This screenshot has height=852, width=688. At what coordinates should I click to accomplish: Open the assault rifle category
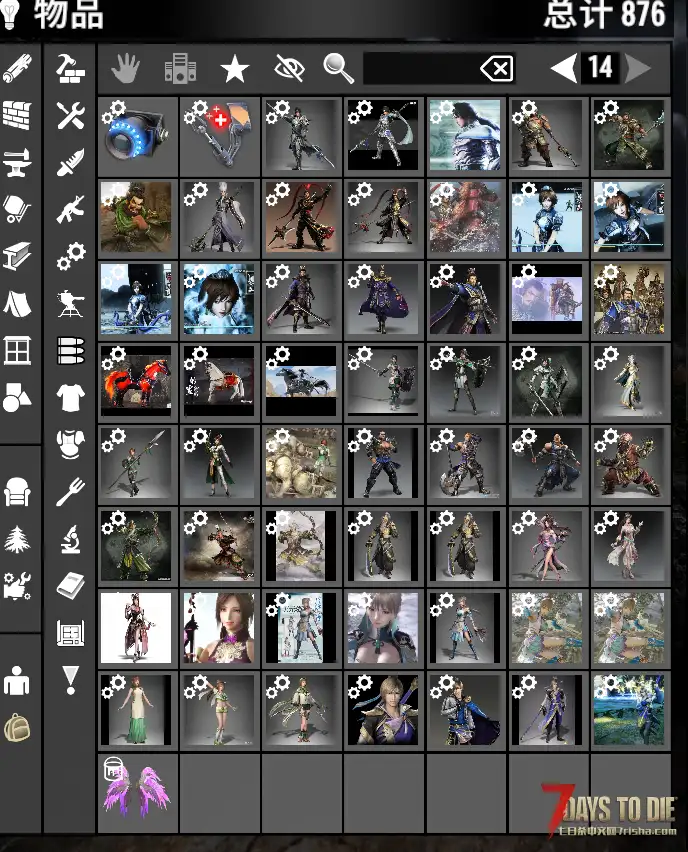click(x=71, y=209)
